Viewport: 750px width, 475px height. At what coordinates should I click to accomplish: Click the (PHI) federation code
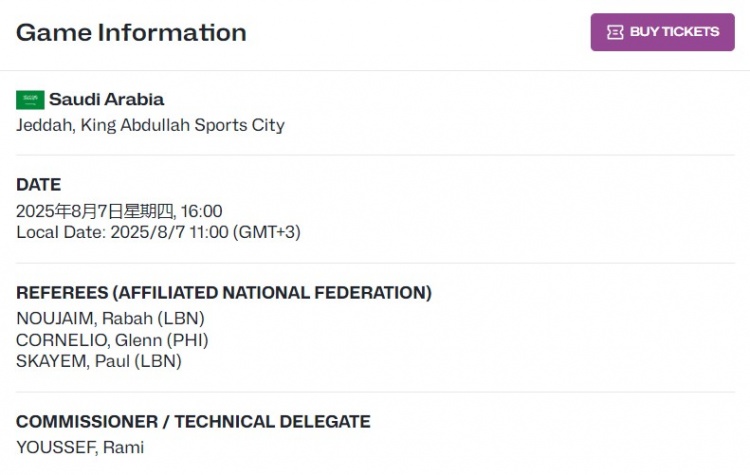(x=188, y=340)
